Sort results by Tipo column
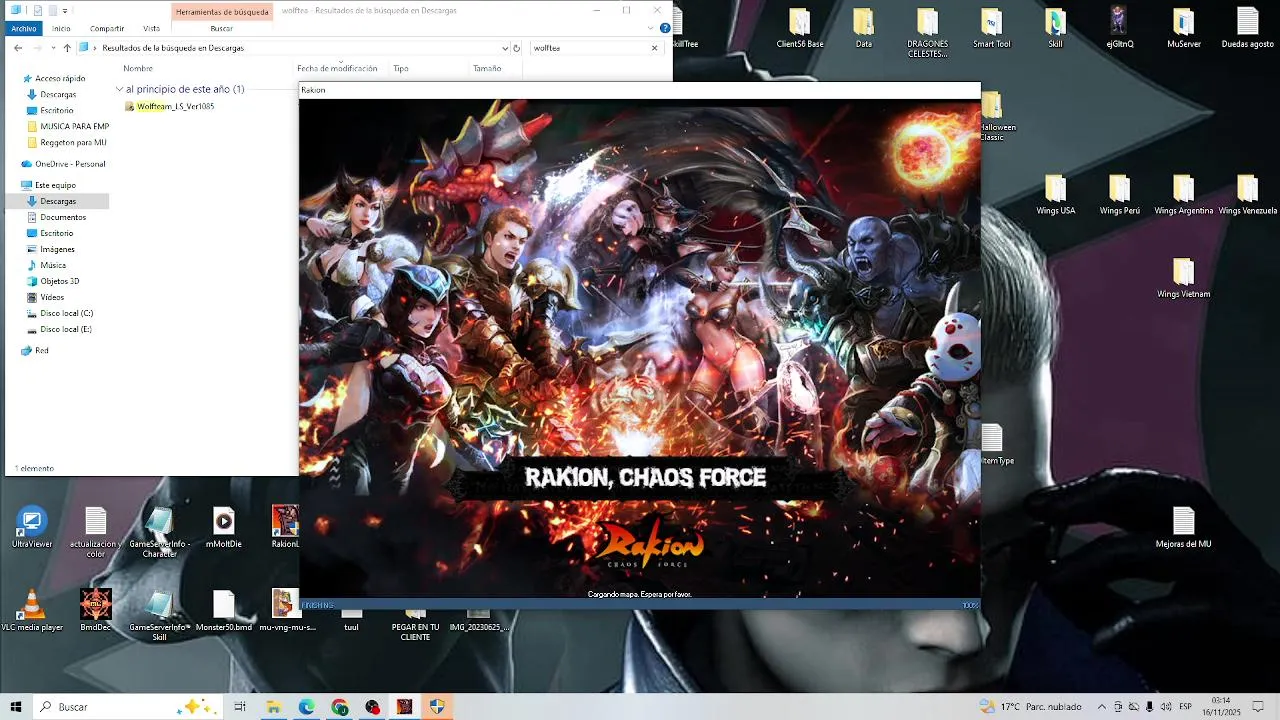The height and width of the screenshot is (720, 1280). [400, 69]
